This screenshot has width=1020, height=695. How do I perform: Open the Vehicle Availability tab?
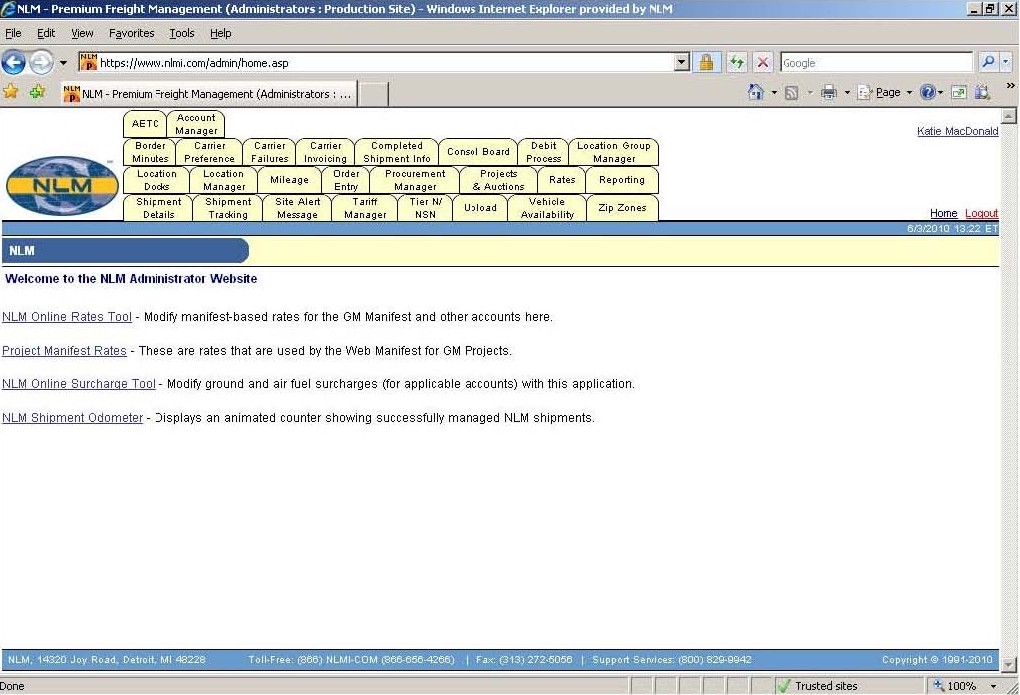(547, 208)
